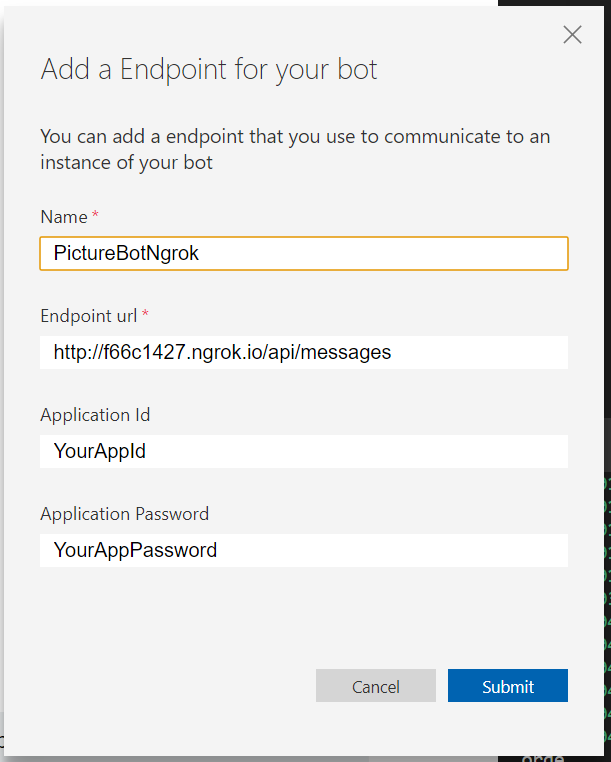Click the "Endpoint url" field label

[88, 316]
